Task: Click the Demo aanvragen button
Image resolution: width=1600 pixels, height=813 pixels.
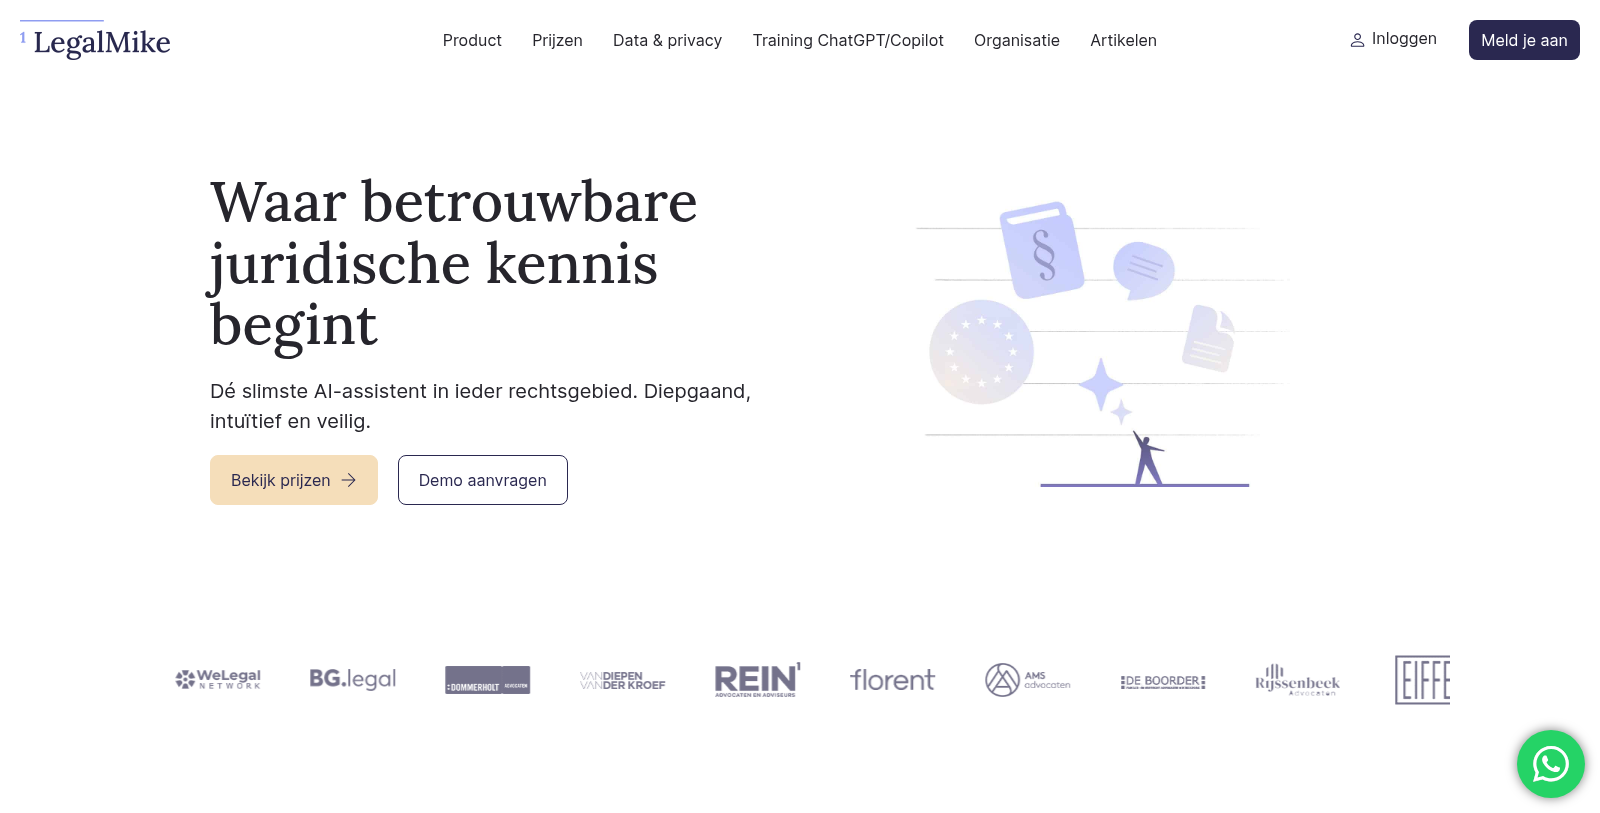Action: (x=482, y=480)
